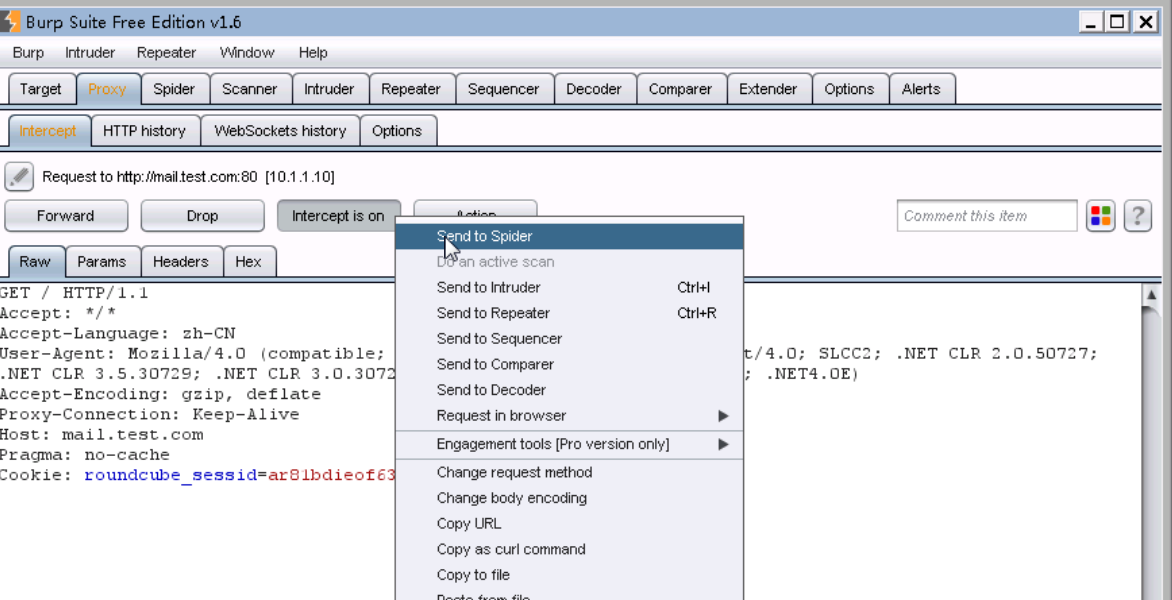Switch to the Headers view tab

[x=180, y=262]
